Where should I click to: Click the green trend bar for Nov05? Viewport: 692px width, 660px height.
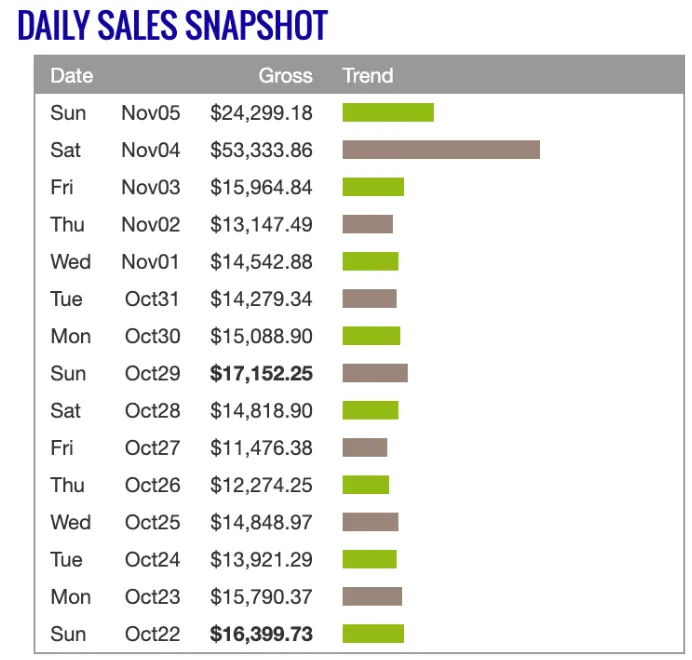click(x=388, y=112)
